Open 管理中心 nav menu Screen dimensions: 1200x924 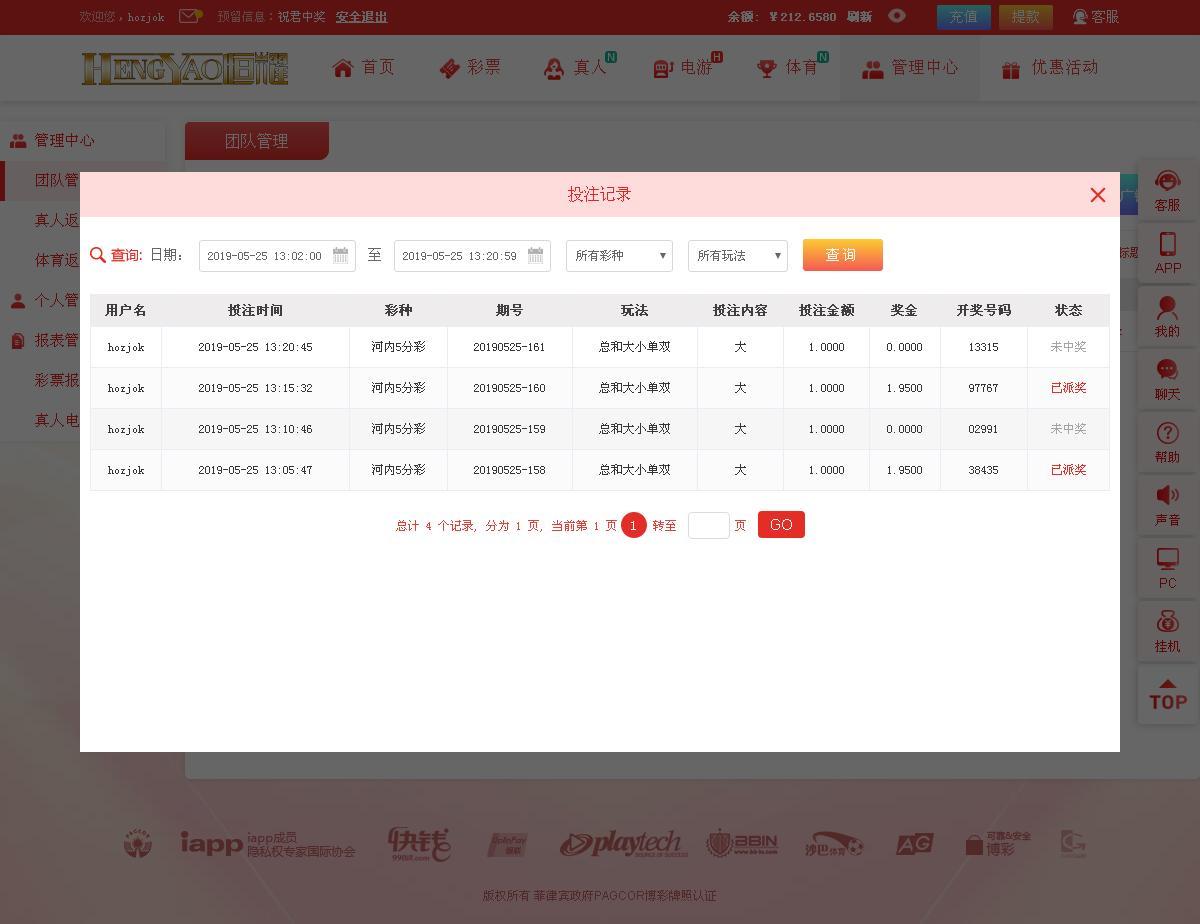coord(911,67)
